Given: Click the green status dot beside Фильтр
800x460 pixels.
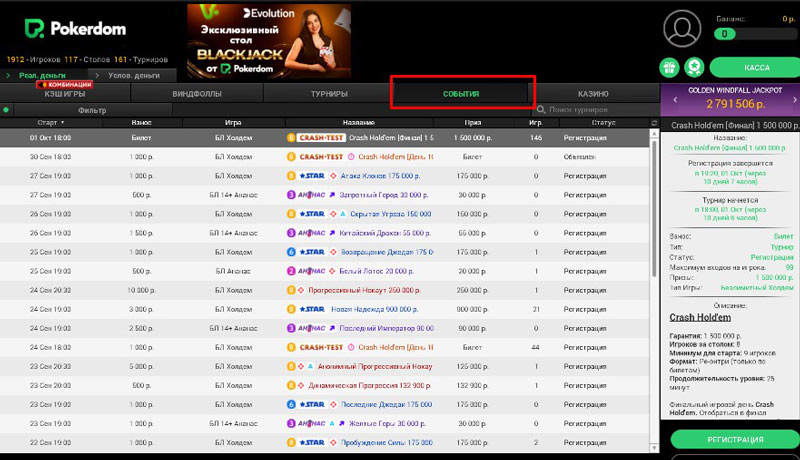Looking at the screenshot, I should click(6, 110).
